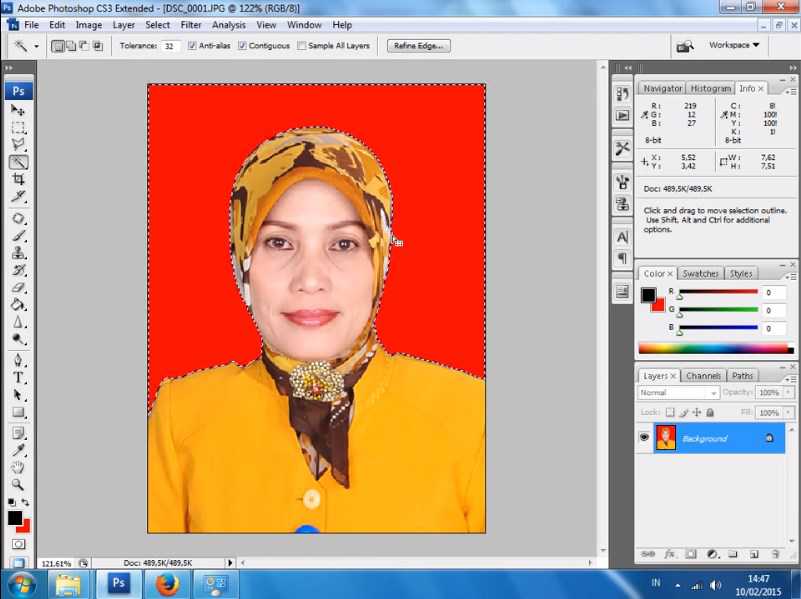Select the Notes tool
The width and height of the screenshot is (801, 599).
(18, 433)
